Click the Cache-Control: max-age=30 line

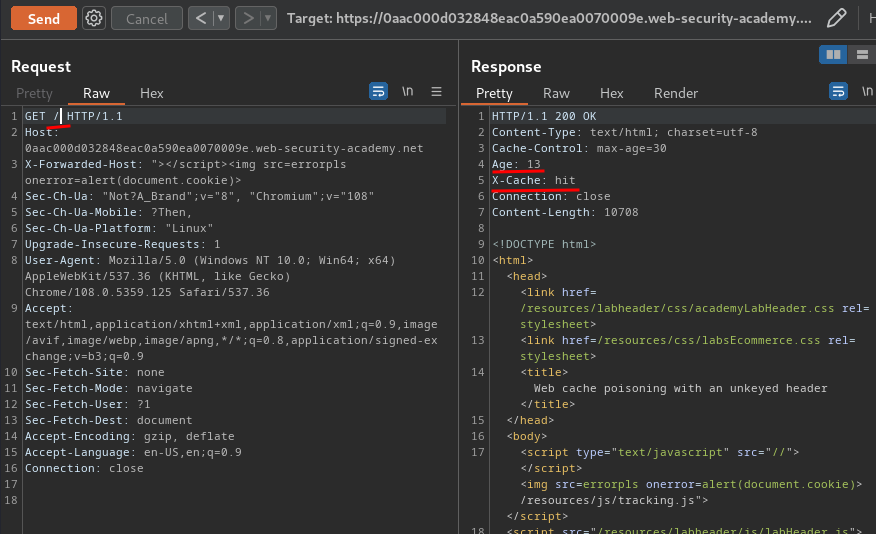579,148
